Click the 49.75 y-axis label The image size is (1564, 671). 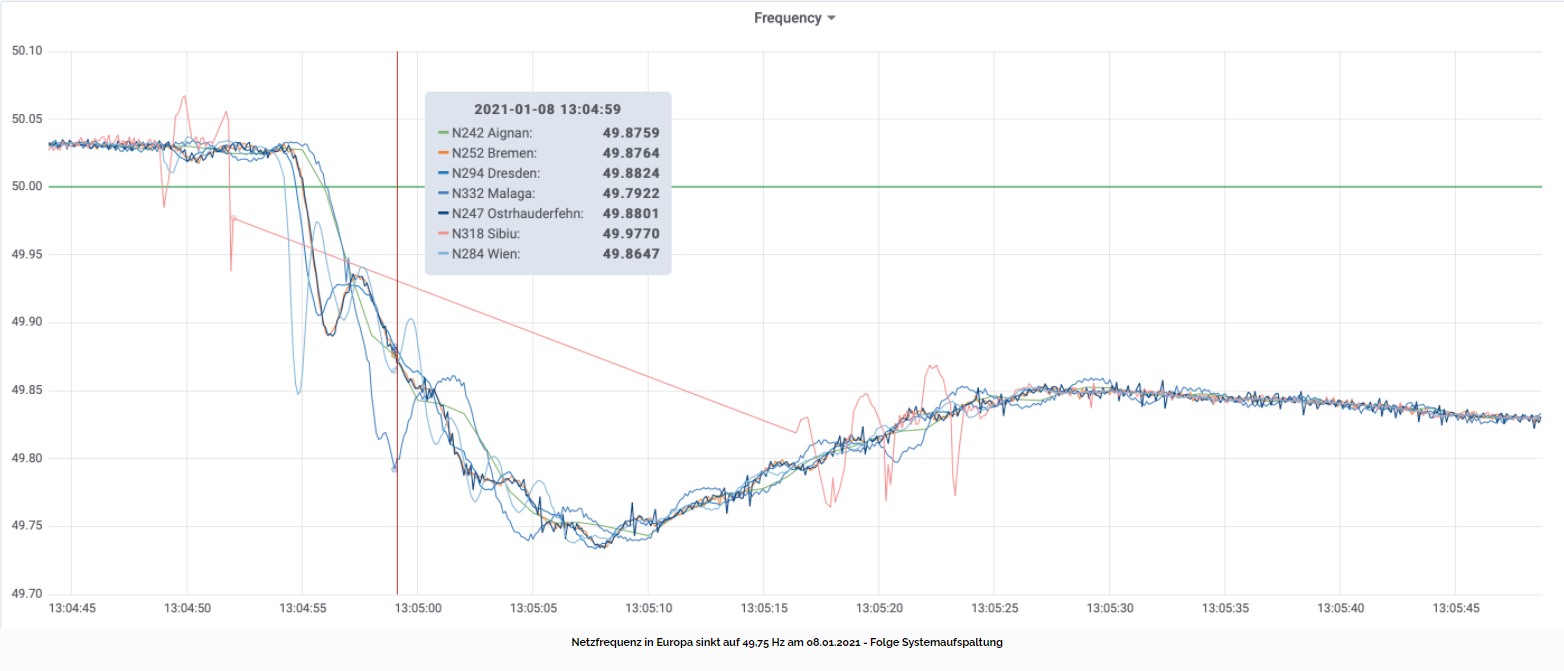coord(27,527)
